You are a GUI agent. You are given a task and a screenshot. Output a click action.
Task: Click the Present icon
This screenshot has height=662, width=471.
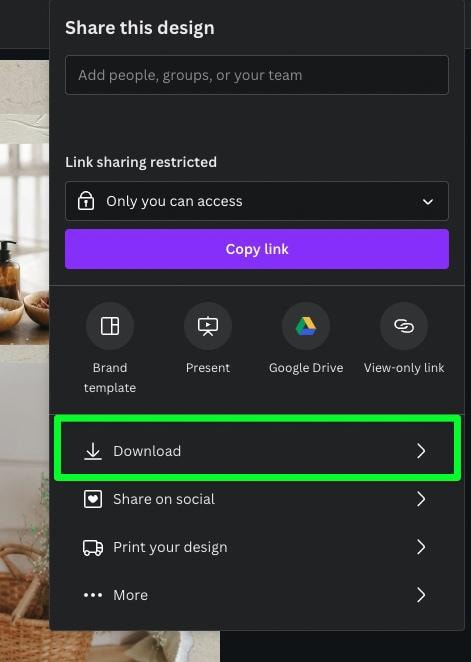208,326
